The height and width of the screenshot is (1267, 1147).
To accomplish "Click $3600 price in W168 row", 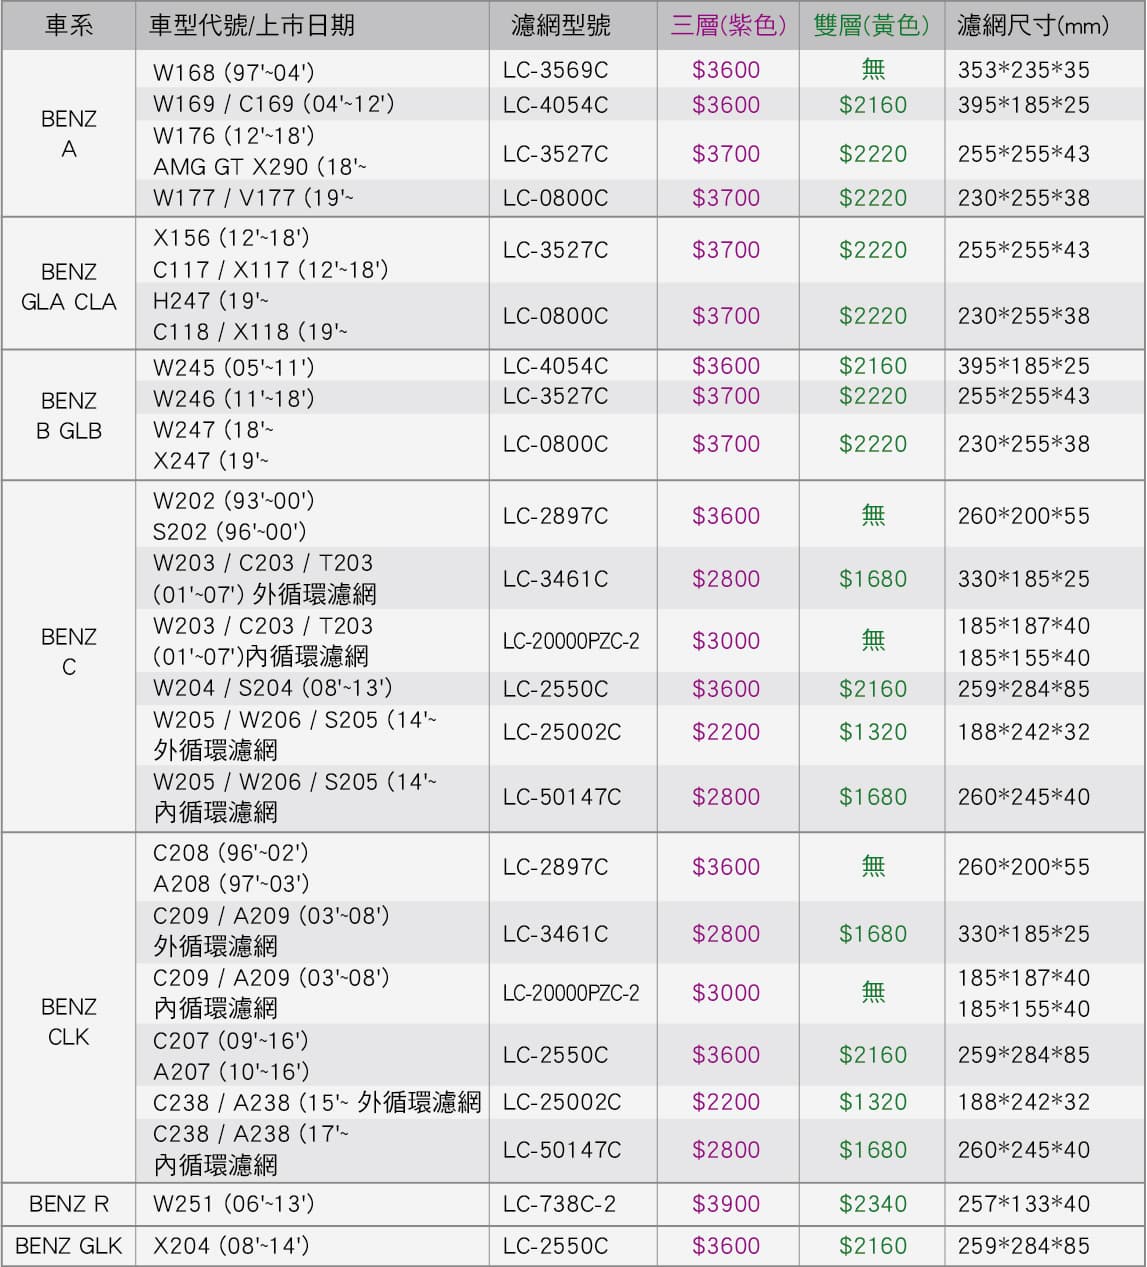I will tap(727, 71).
